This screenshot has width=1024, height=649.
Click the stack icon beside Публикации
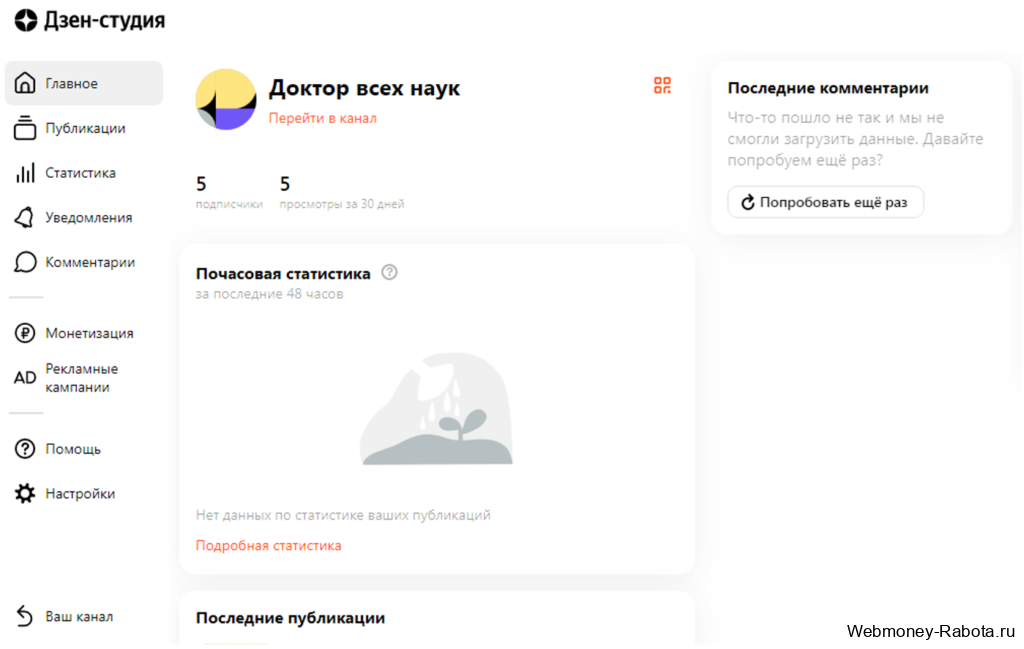pyautogui.click(x=25, y=127)
